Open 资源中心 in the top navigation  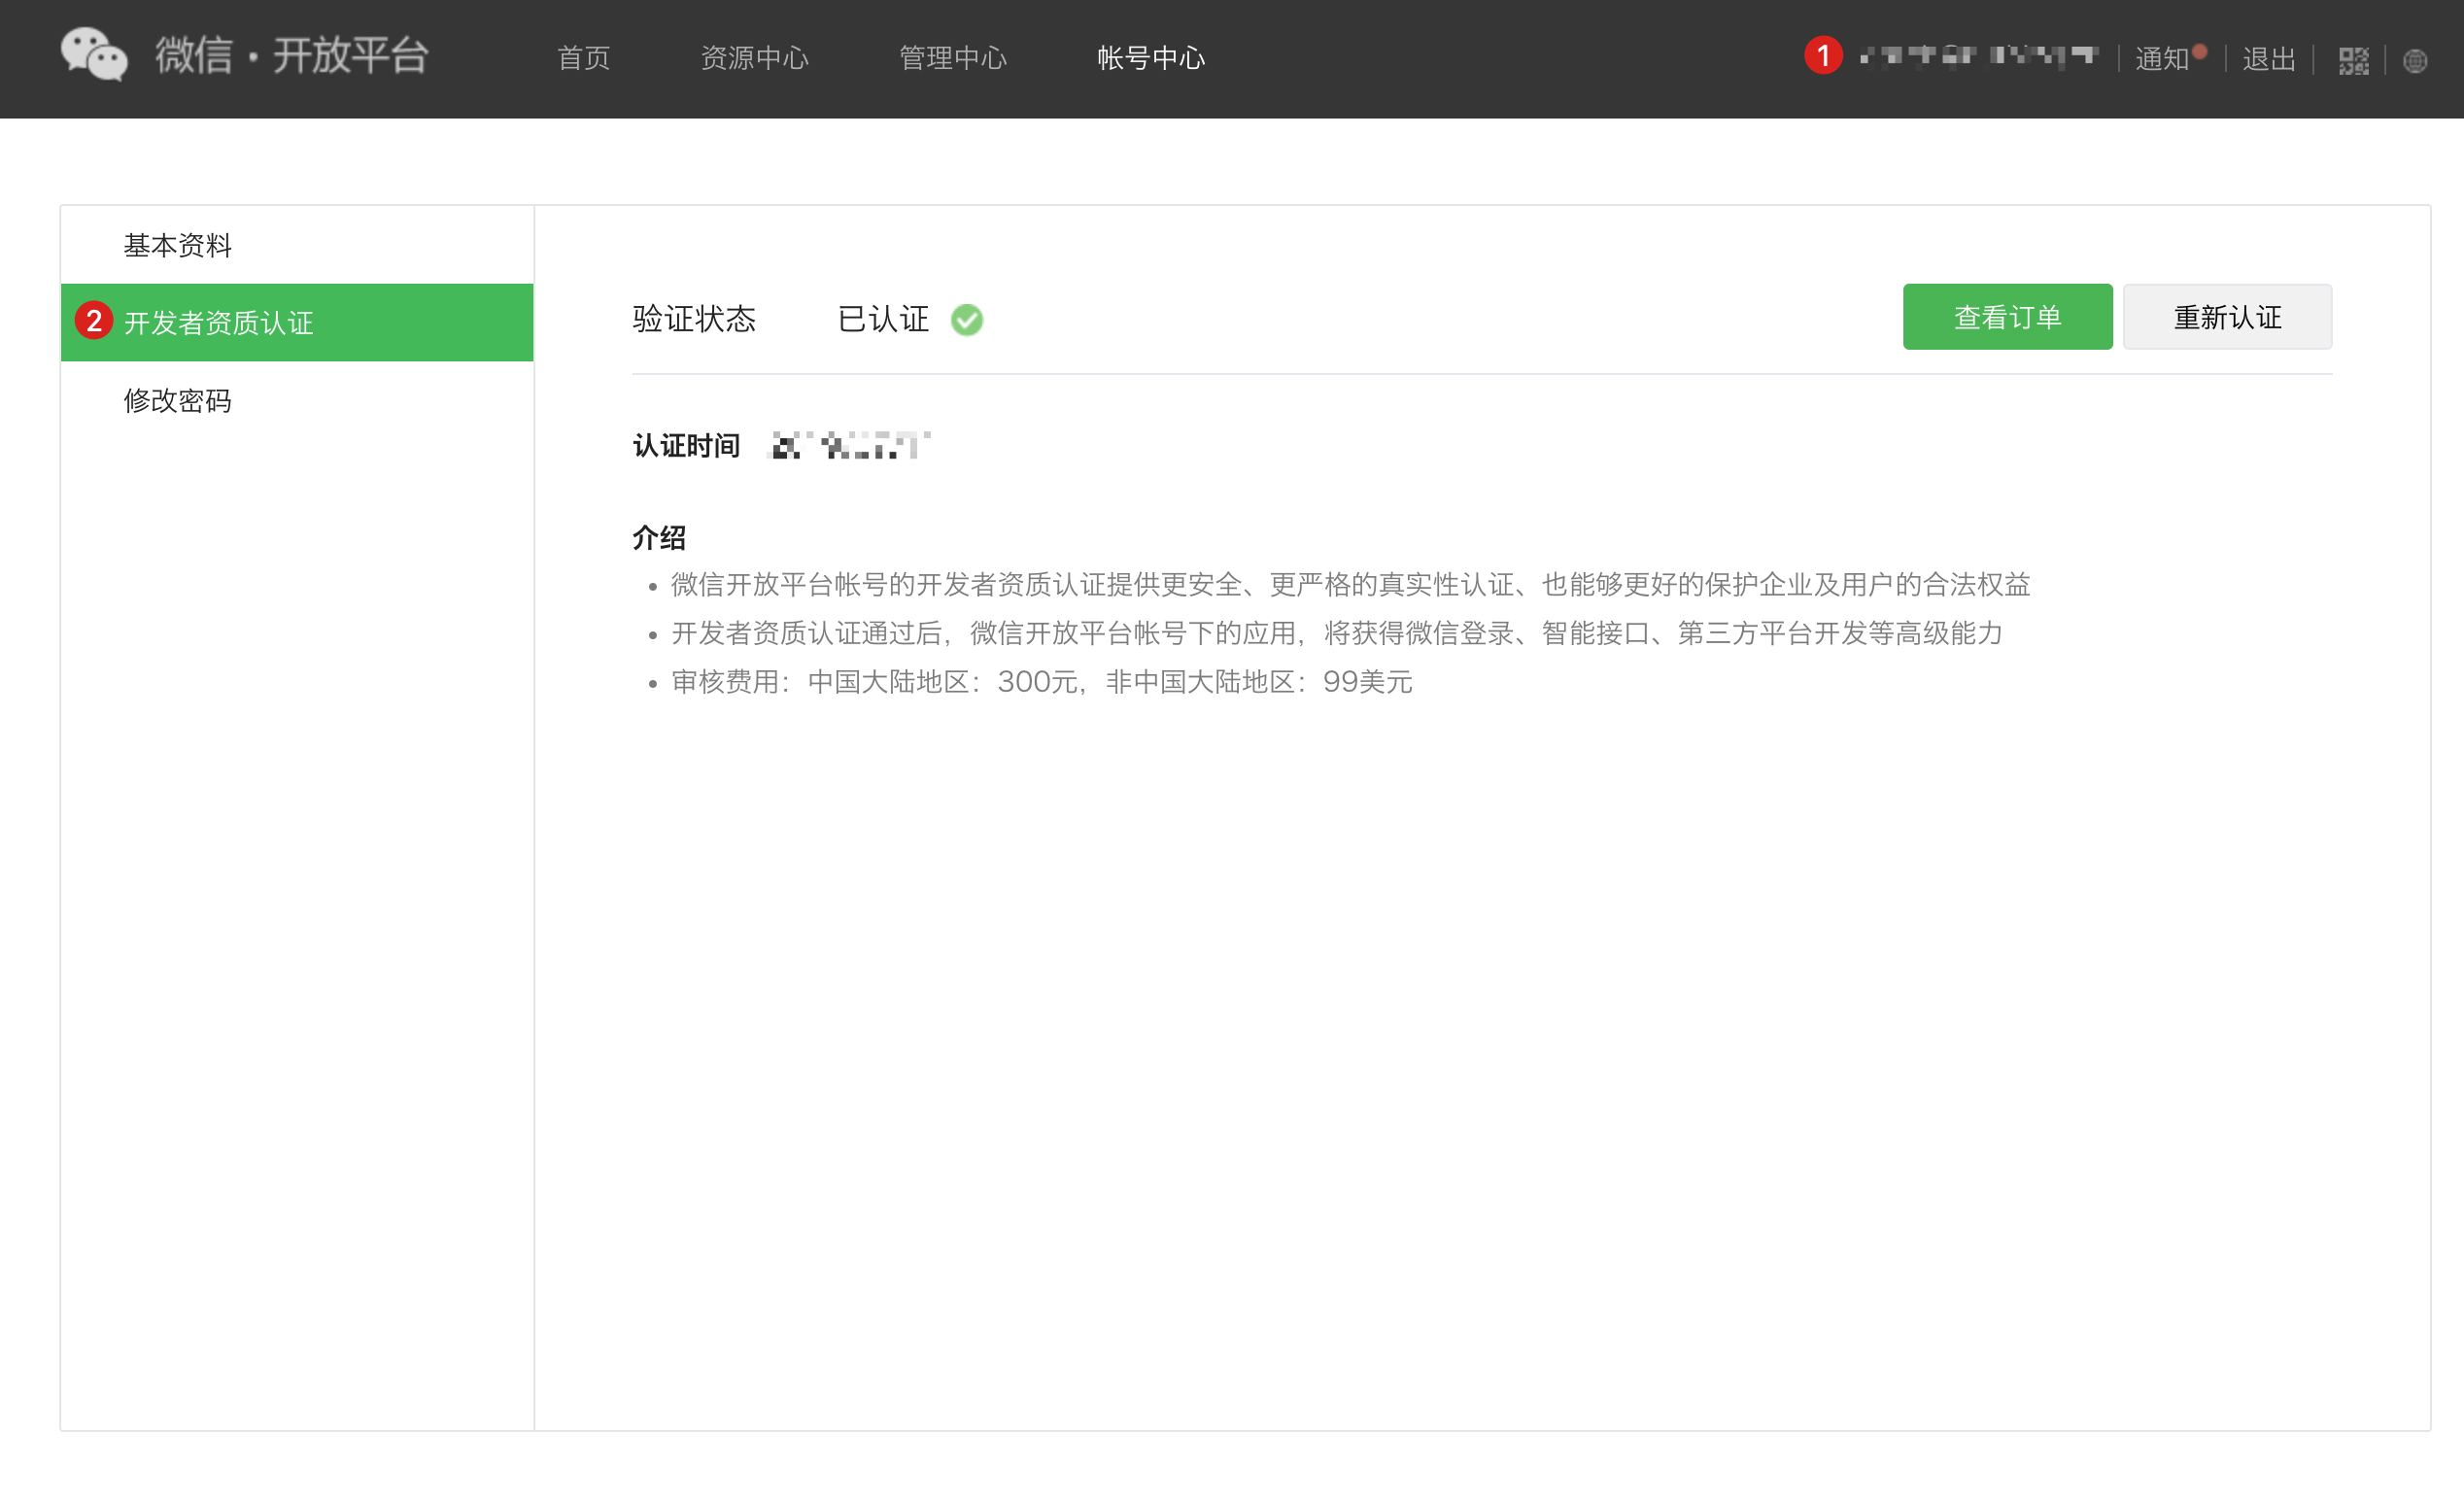pos(754,58)
